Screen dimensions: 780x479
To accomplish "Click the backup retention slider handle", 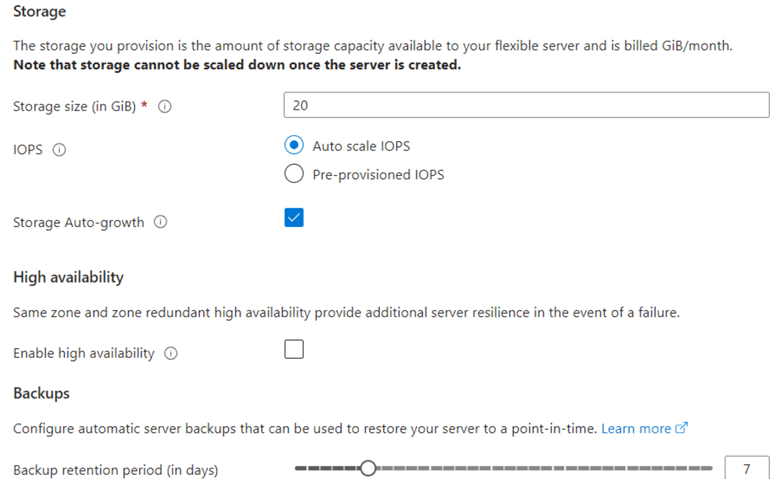I will click(368, 468).
